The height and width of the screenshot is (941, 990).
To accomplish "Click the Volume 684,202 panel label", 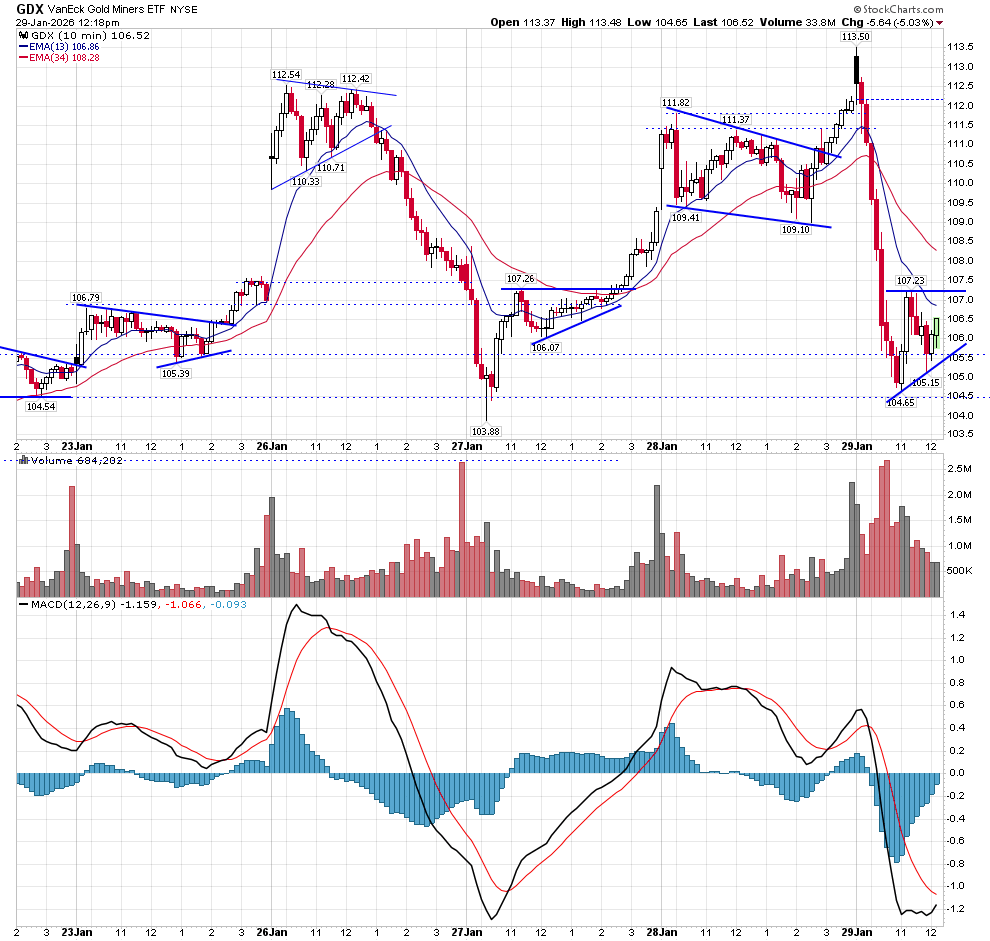I will [67, 461].
